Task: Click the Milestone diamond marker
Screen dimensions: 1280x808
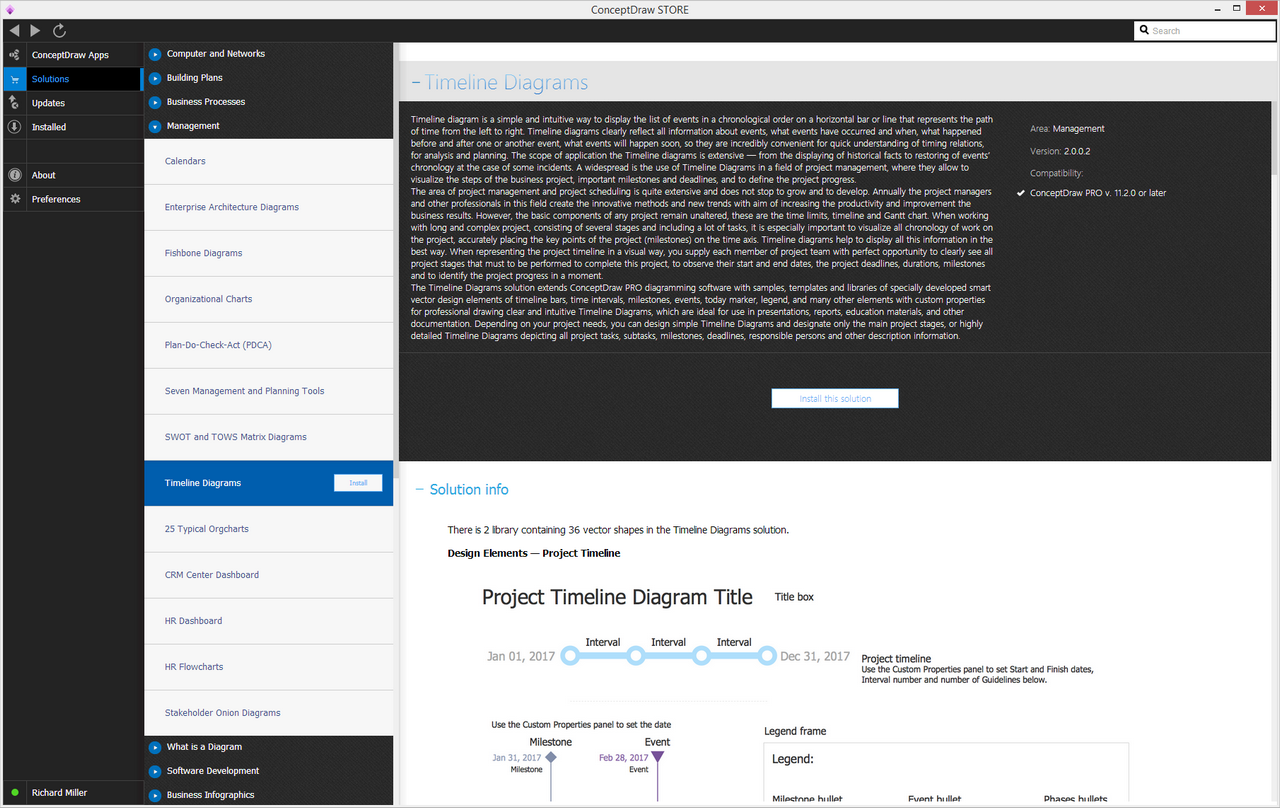Action: (x=551, y=757)
